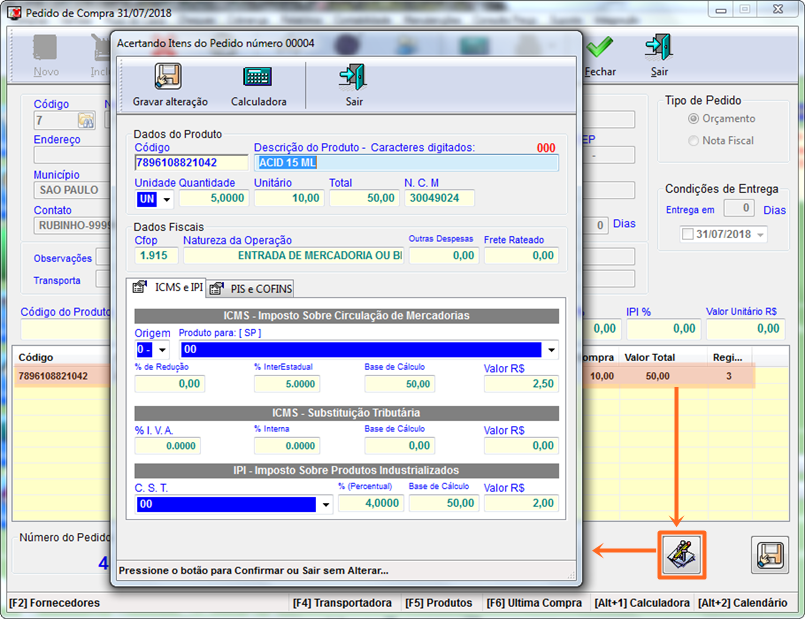Click the % InterEstadual field 5.0000
This screenshot has width=805, height=619.
(286, 384)
